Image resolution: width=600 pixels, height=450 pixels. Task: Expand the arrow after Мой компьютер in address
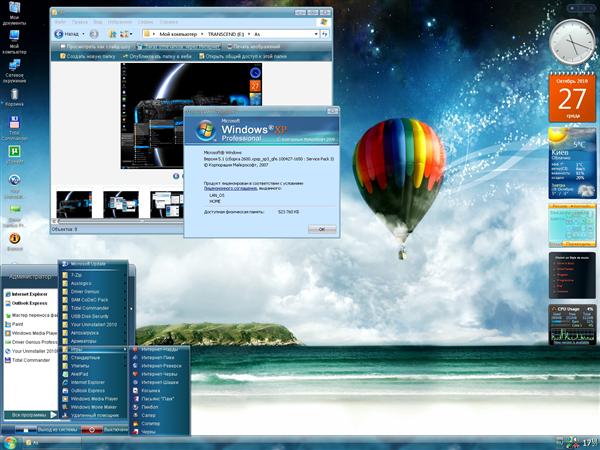[202, 34]
